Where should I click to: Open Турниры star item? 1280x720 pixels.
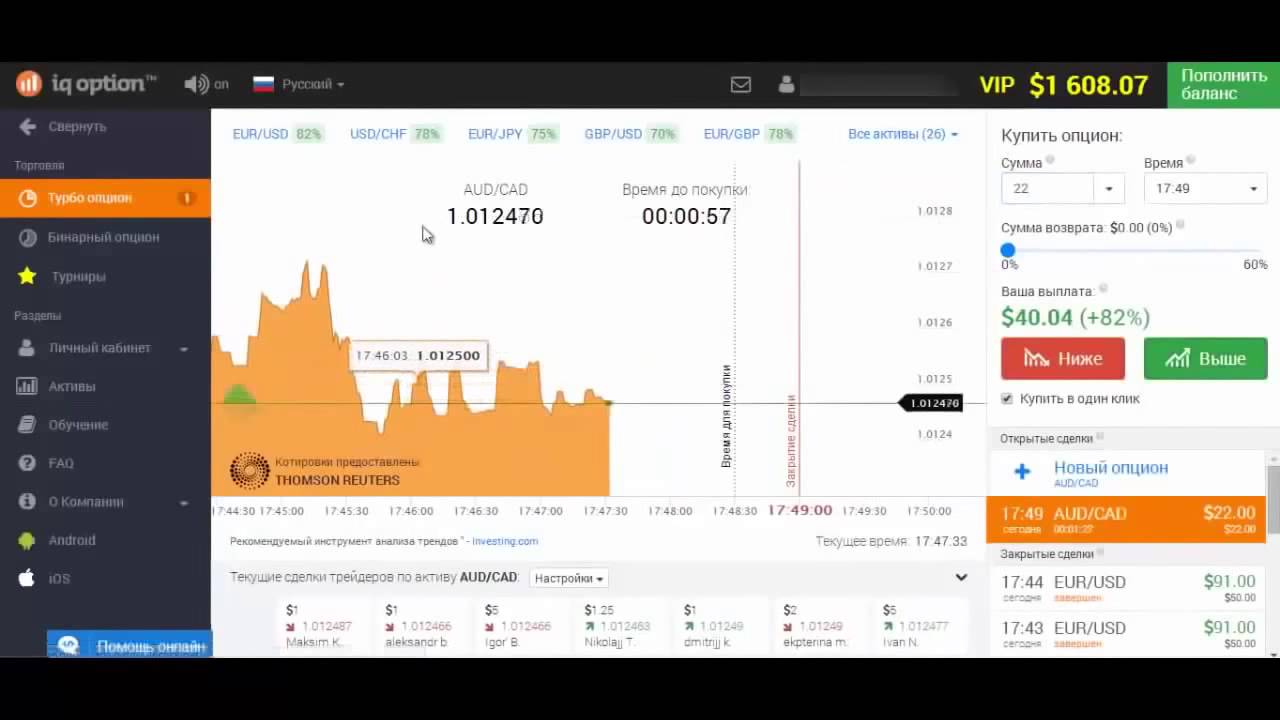(x=105, y=276)
